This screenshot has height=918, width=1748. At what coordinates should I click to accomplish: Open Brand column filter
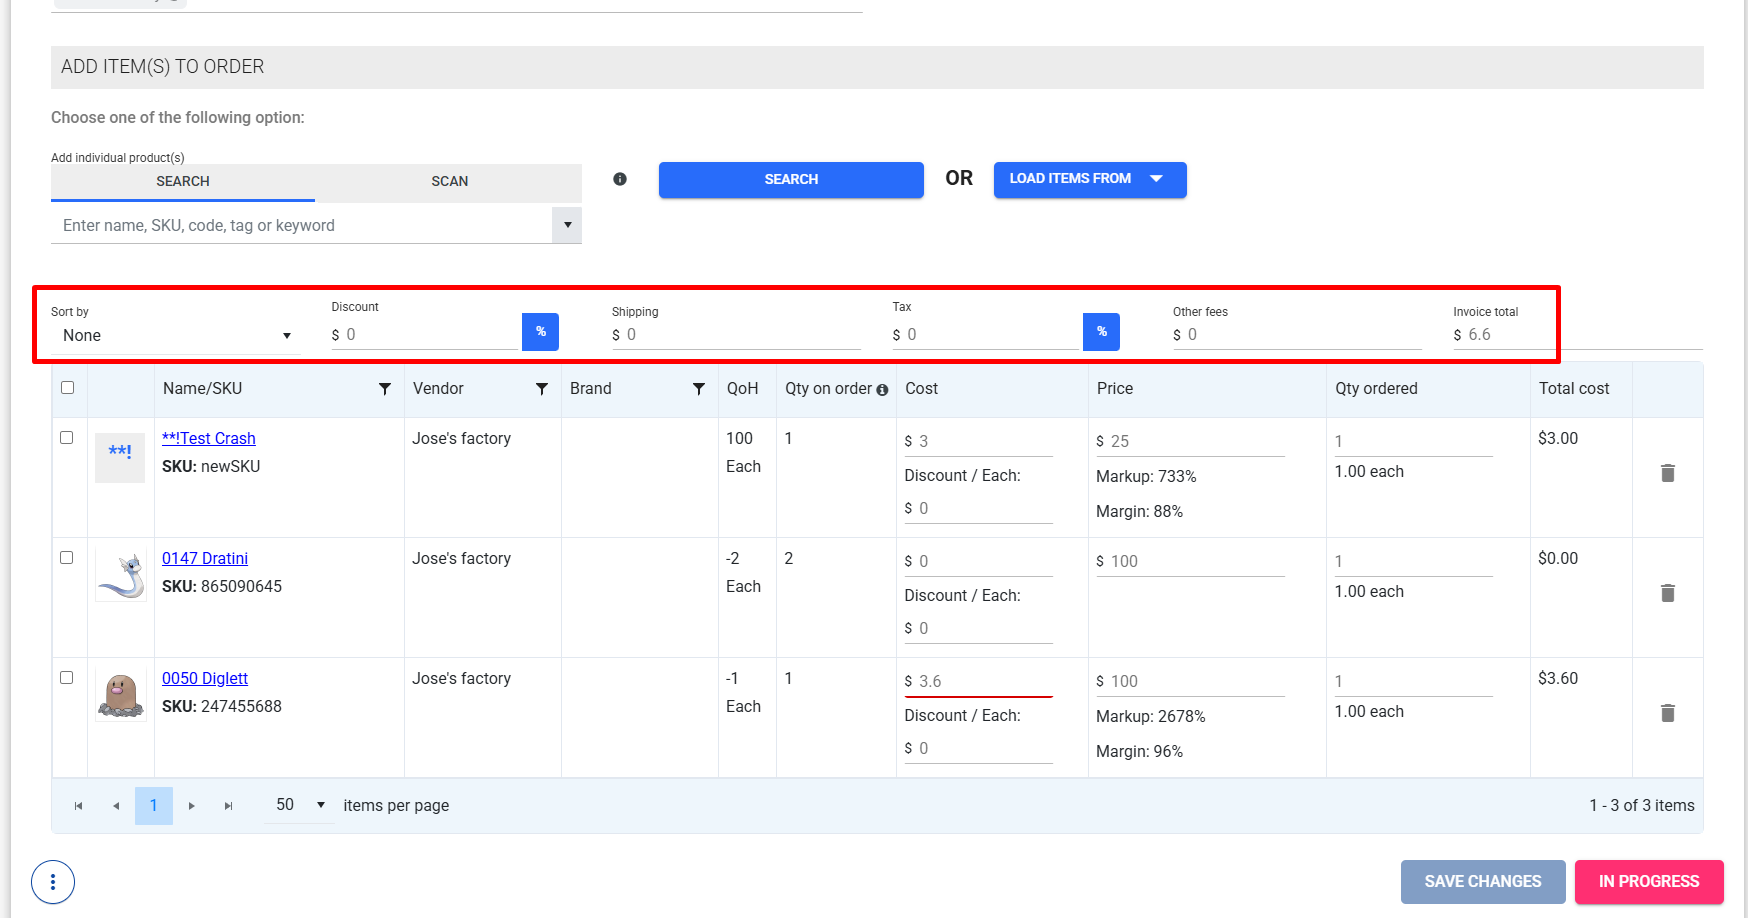(699, 389)
